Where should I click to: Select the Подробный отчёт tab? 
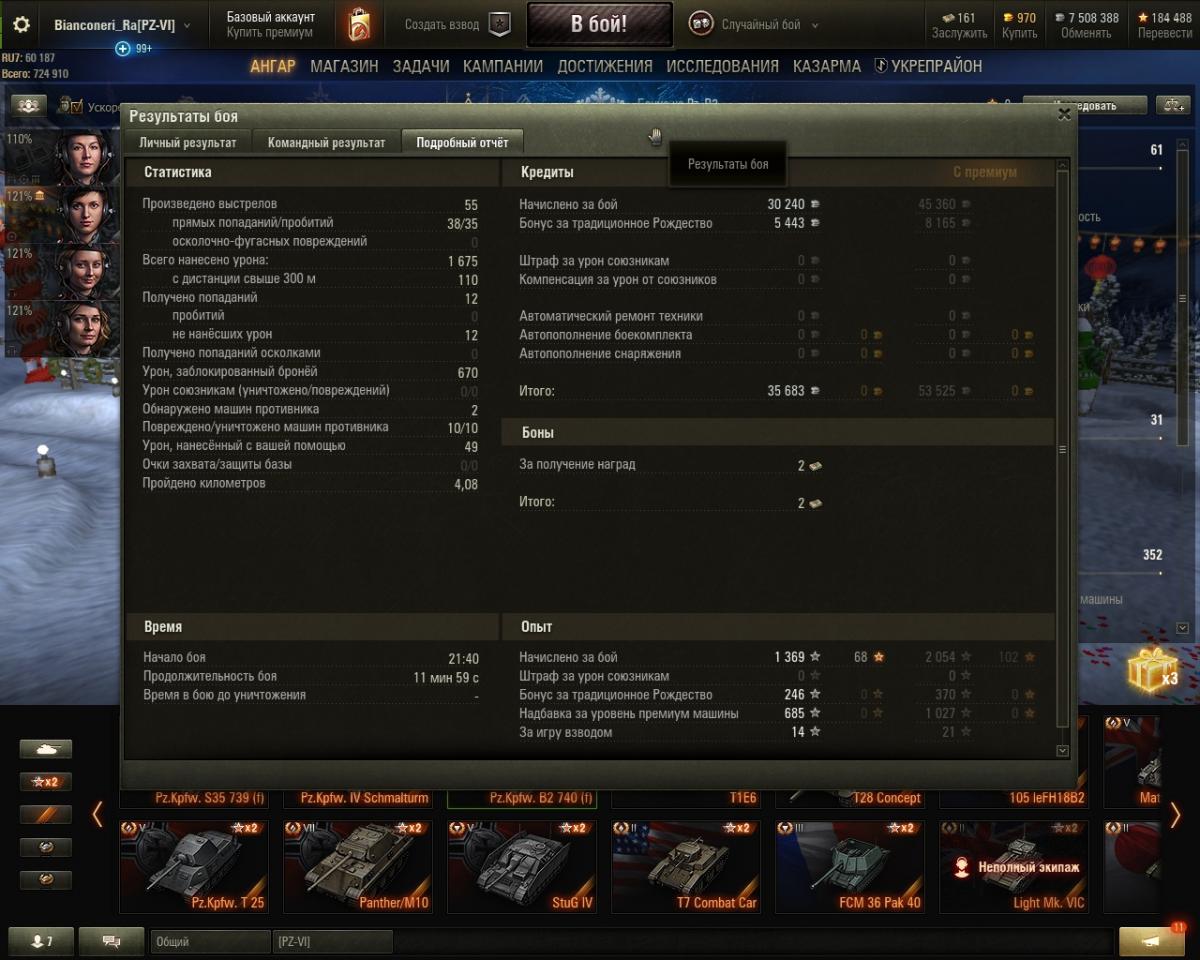[462, 143]
